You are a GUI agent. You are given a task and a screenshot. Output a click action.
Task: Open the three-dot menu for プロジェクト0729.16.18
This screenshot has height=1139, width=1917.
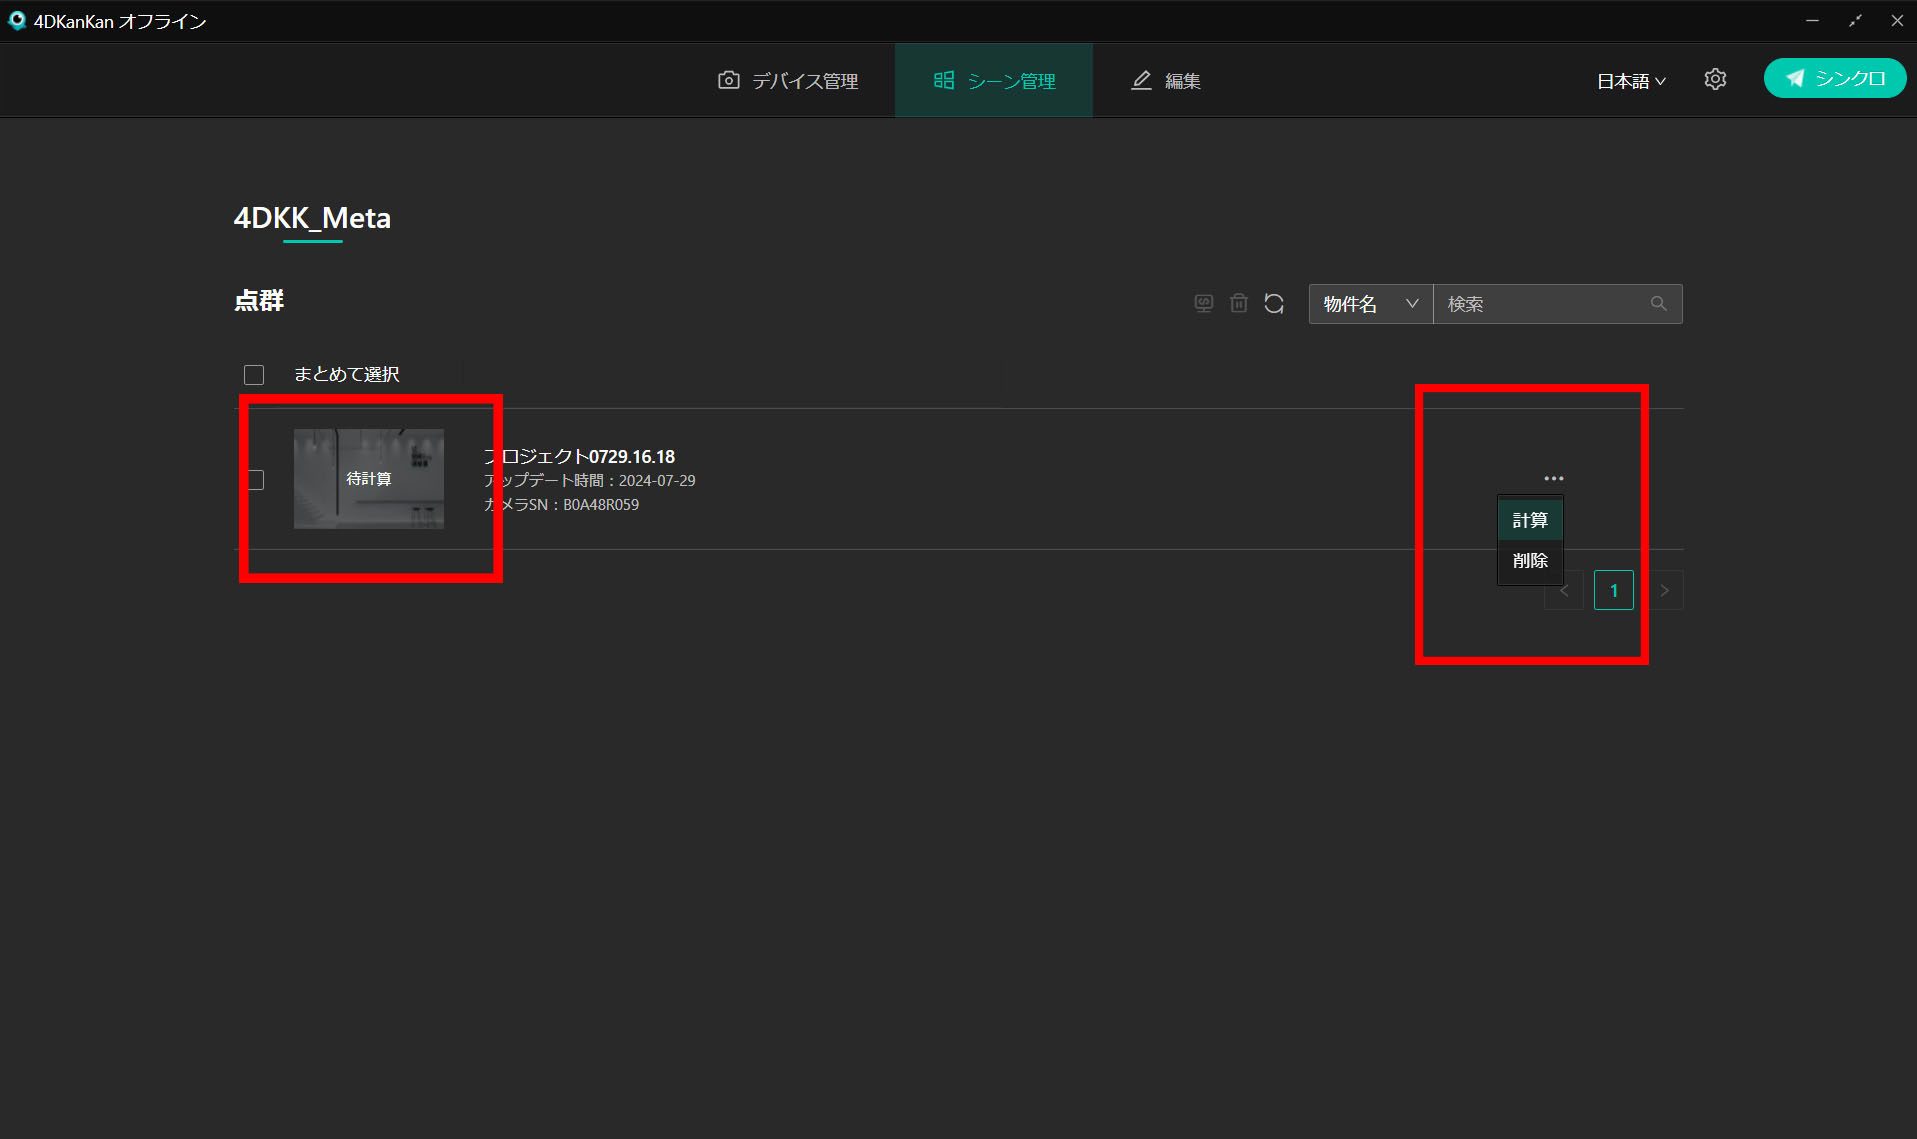1553,479
